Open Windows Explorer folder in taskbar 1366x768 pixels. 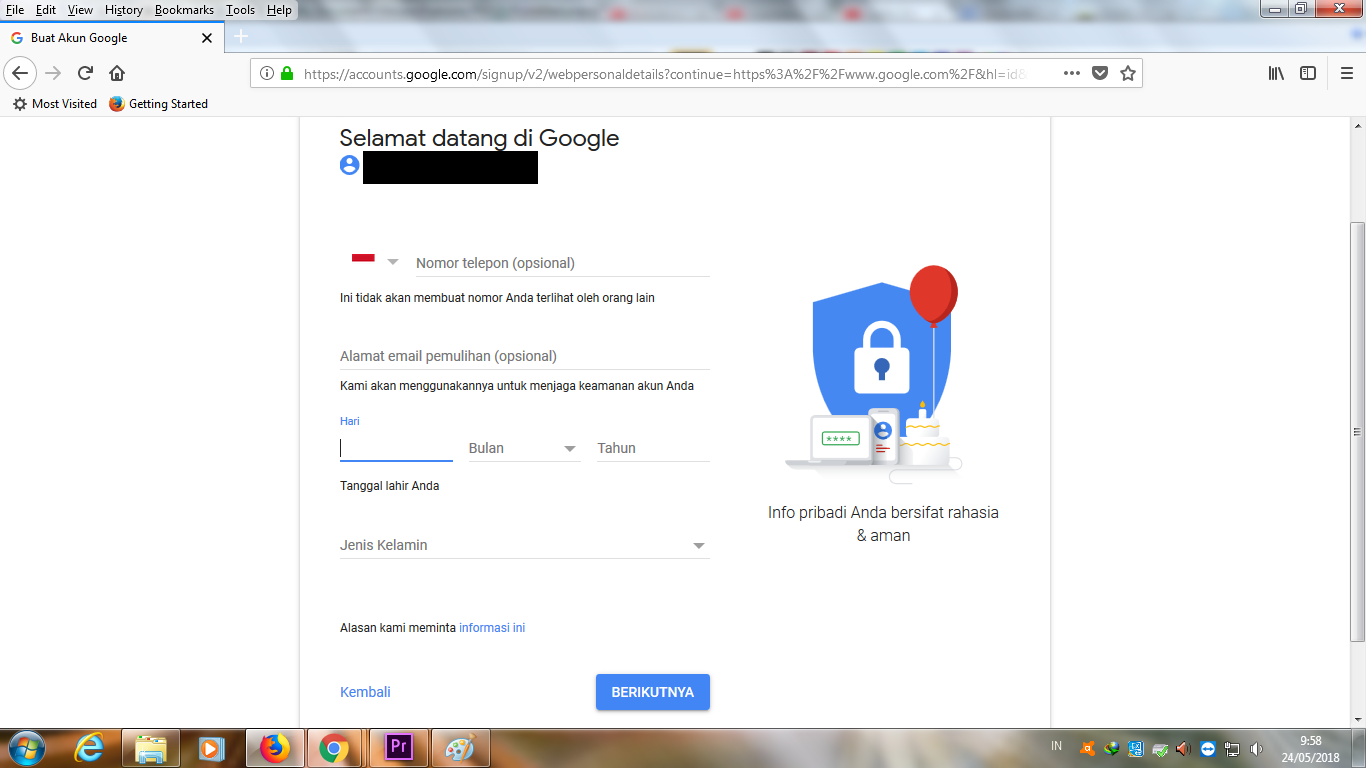(151, 748)
